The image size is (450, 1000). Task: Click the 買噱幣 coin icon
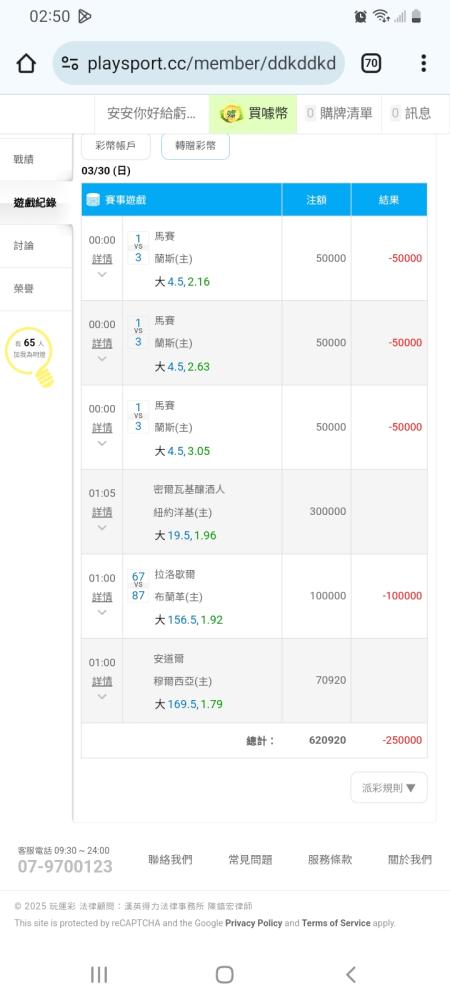pos(231,114)
